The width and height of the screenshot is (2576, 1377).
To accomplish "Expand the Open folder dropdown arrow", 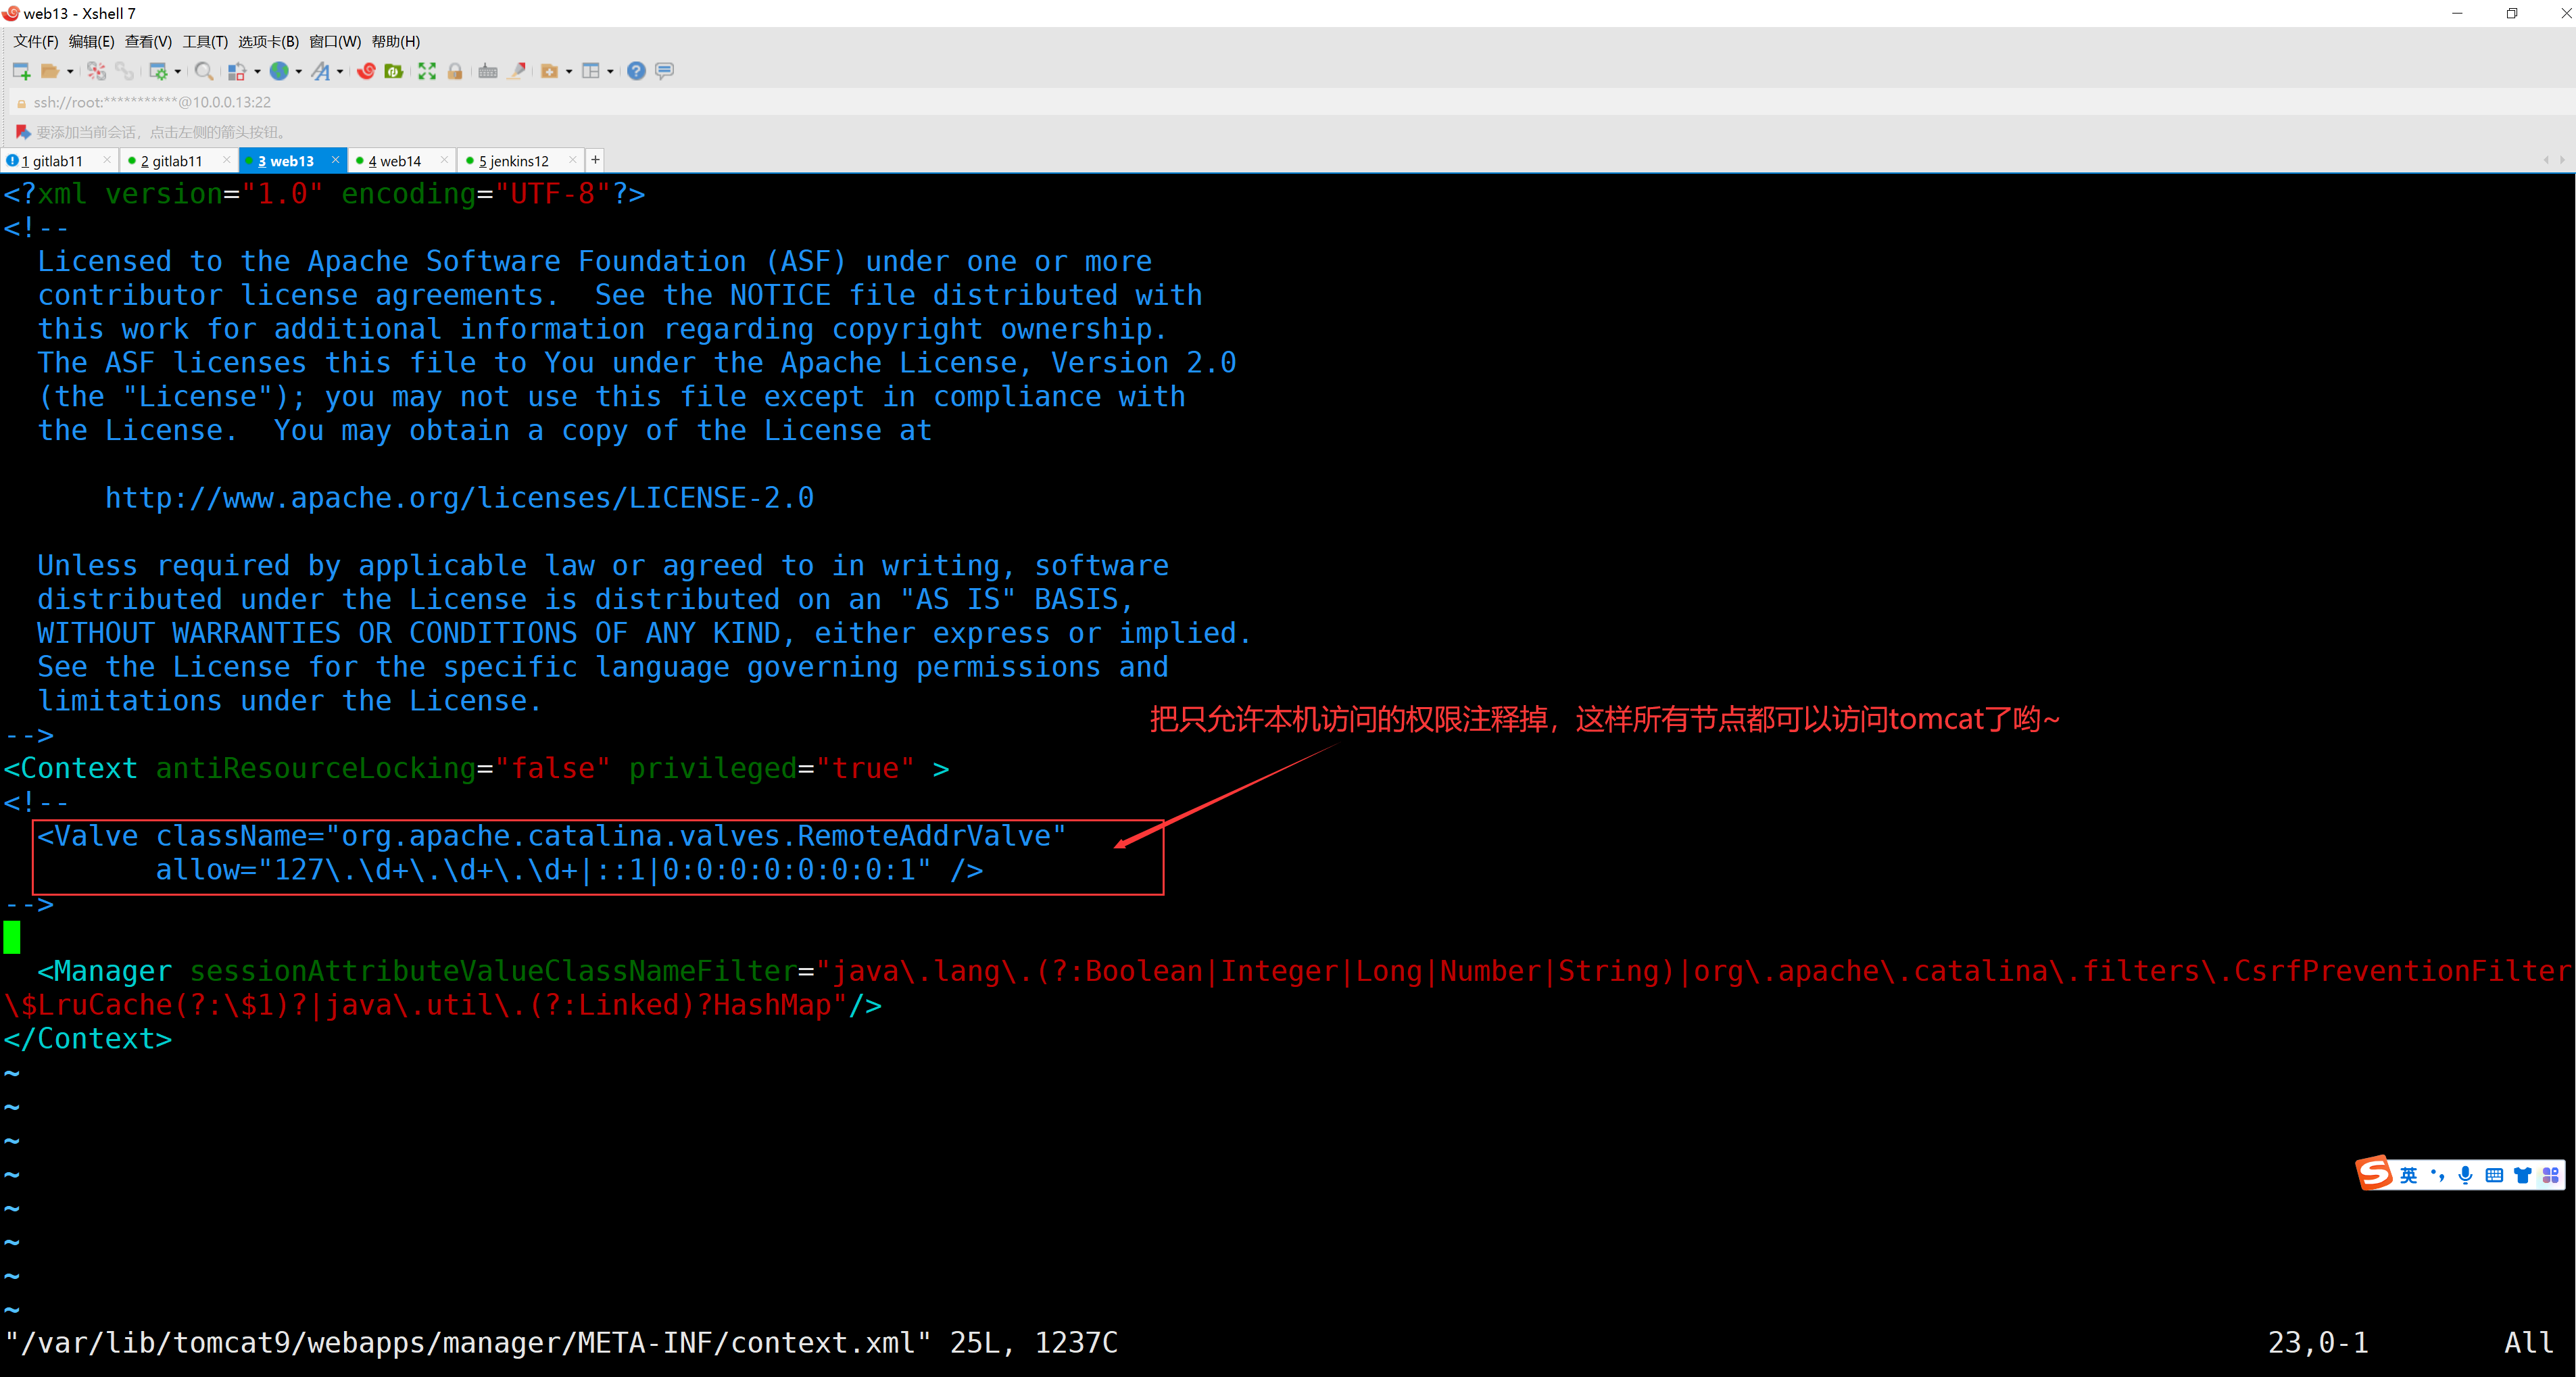I will (70, 71).
